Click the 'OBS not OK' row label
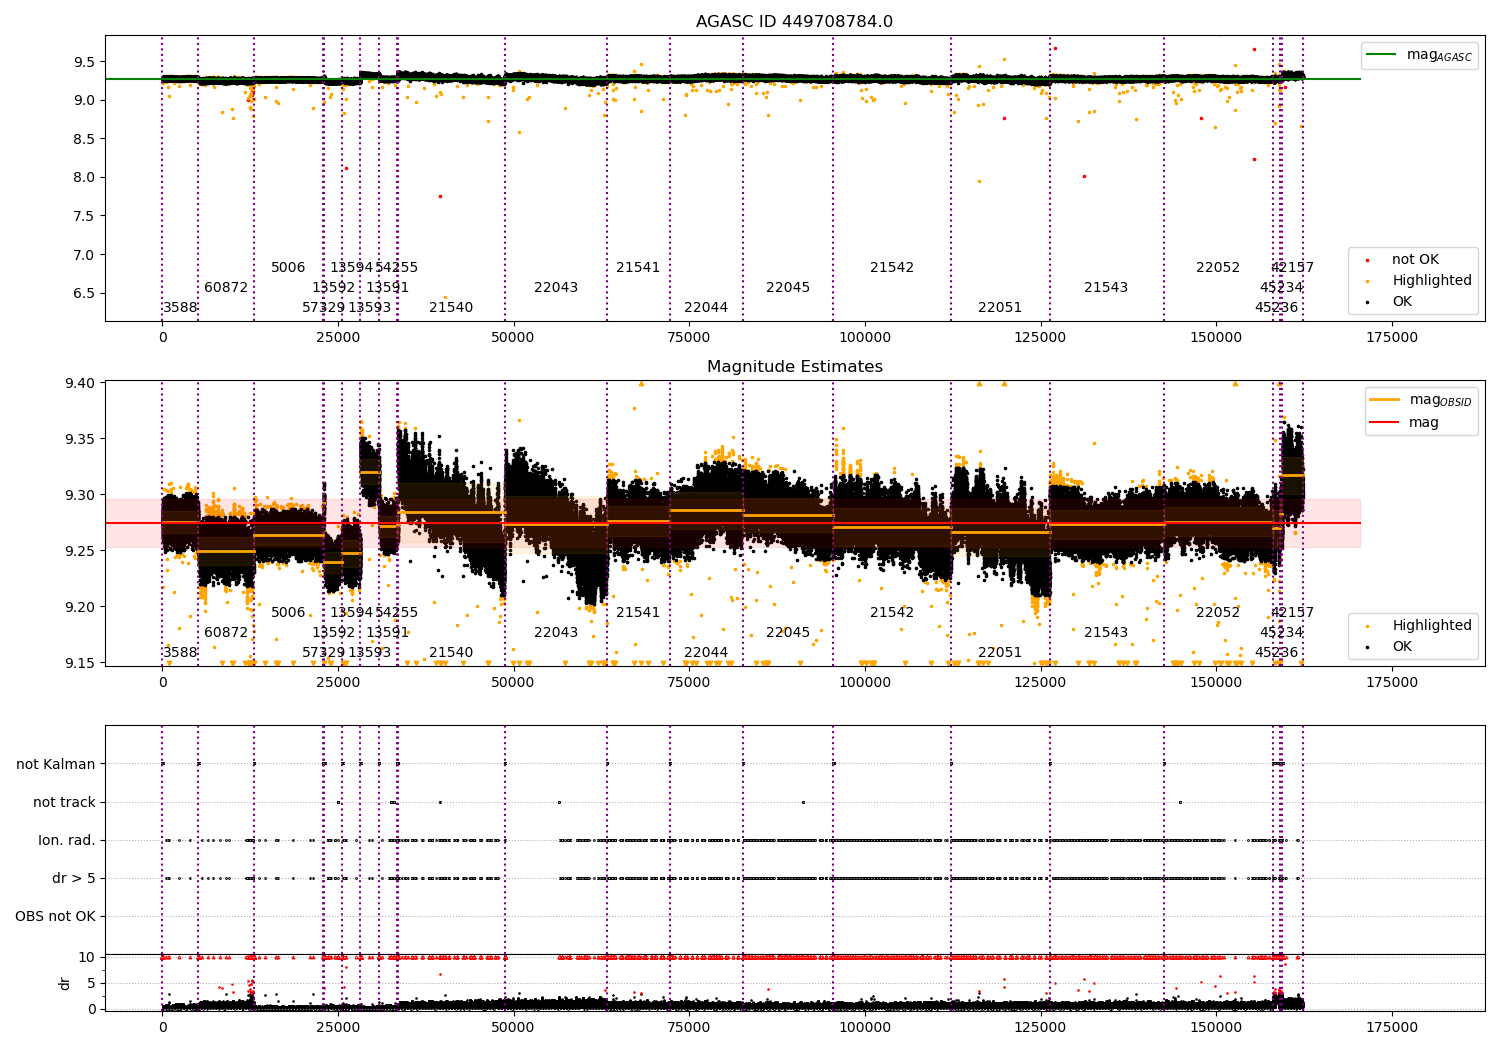The image size is (1500, 1050). (55, 916)
